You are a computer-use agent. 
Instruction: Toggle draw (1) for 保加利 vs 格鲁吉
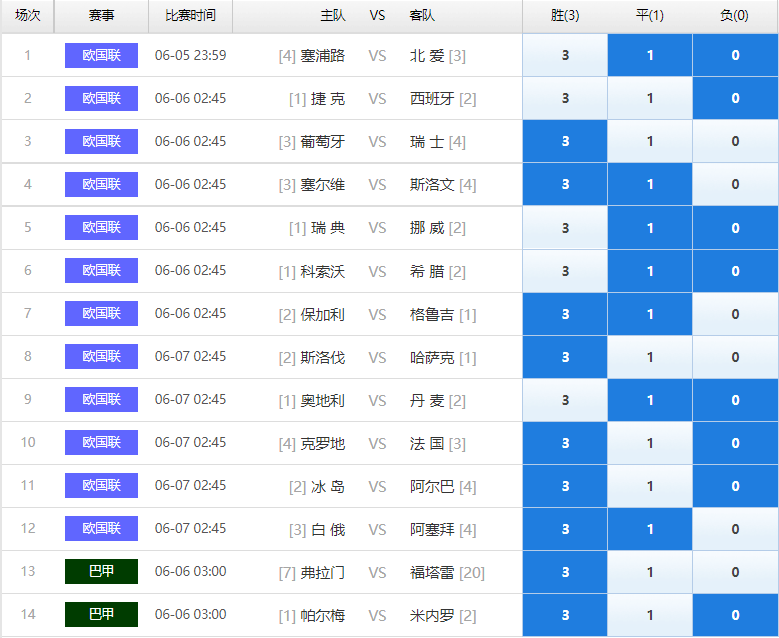coord(650,314)
